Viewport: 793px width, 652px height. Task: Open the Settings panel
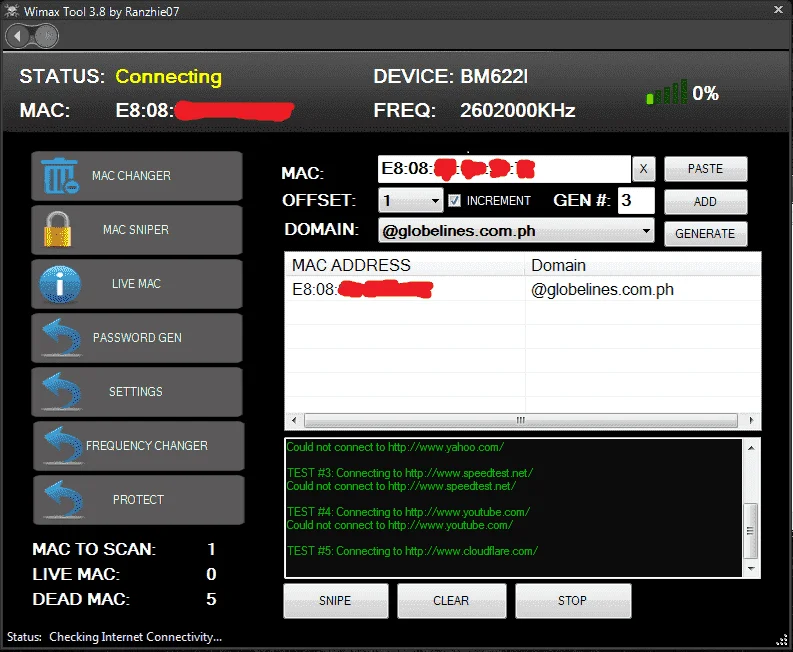pos(137,392)
